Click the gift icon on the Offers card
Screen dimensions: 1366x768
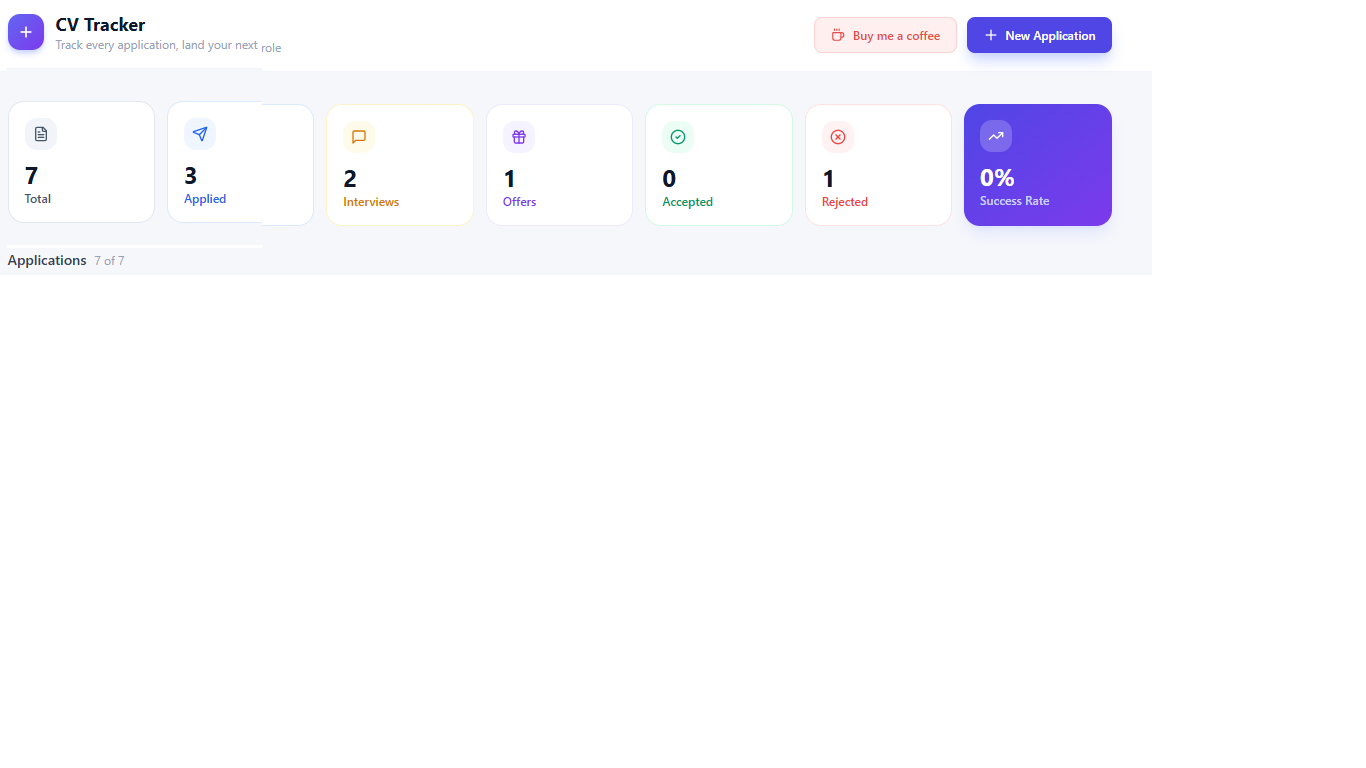tap(519, 137)
